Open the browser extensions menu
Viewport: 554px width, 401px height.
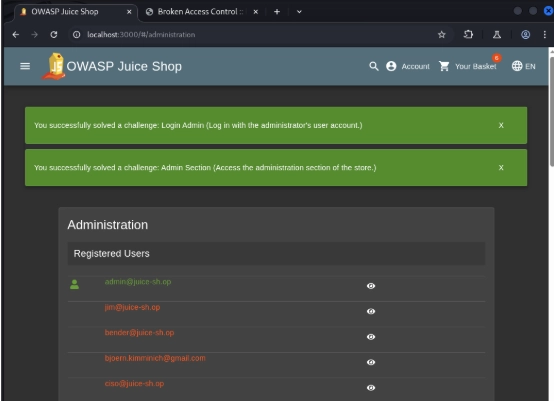pyautogui.click(x=468, y=34)
